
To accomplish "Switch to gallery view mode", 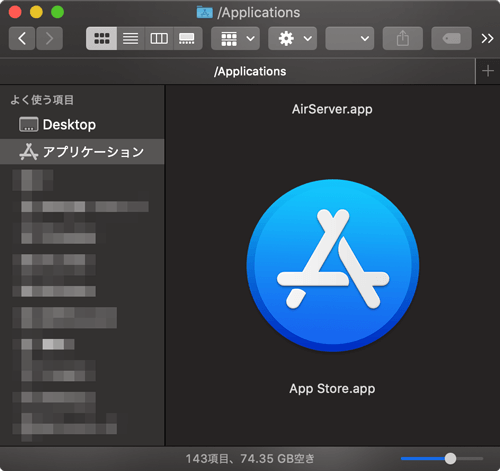I will pos(187,39).
